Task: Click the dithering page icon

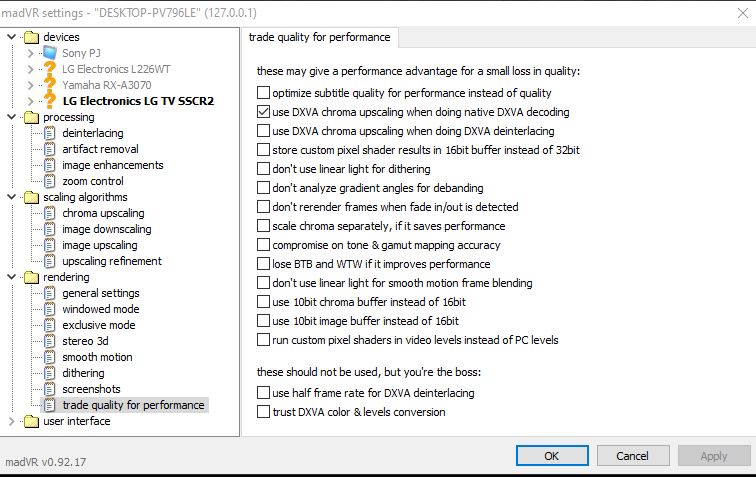Action: click(x=50, y=373)
